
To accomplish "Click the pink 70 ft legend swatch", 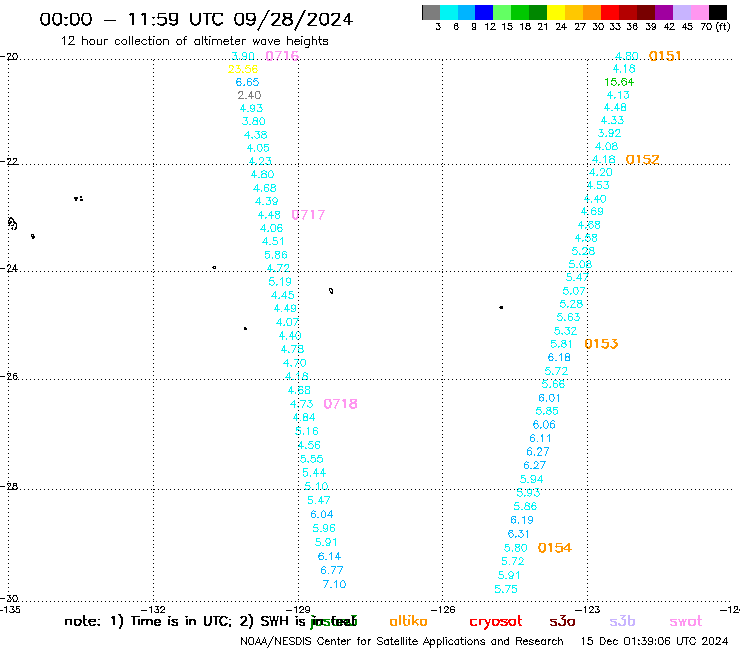I will pos(699,13).
